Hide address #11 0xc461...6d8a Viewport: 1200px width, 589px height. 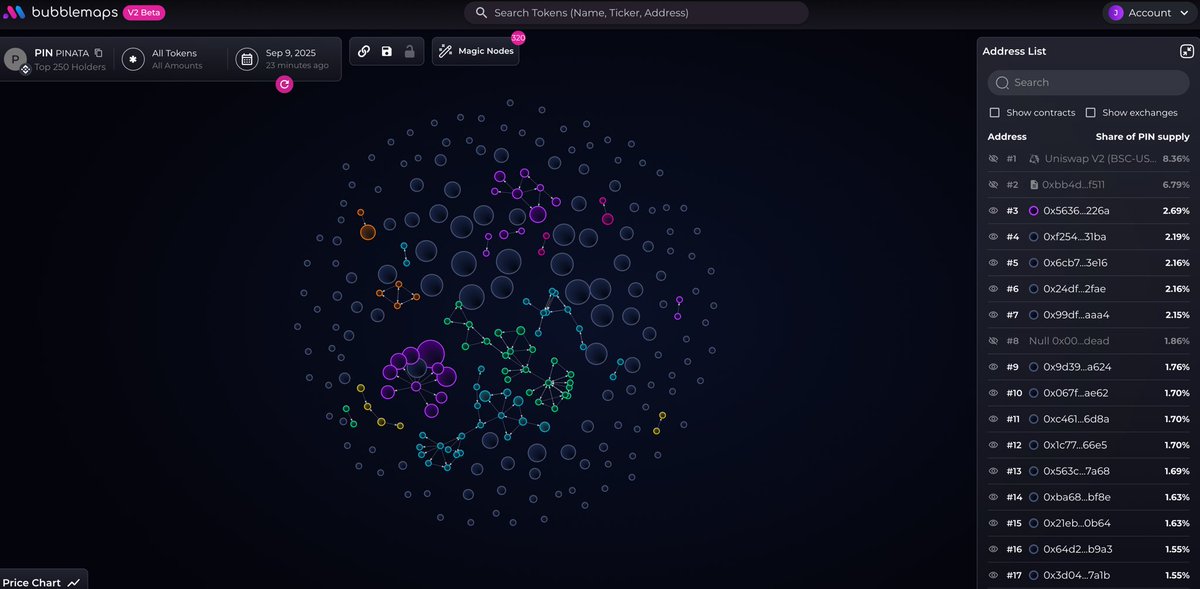pyautogui.click(x=994, y=419)
